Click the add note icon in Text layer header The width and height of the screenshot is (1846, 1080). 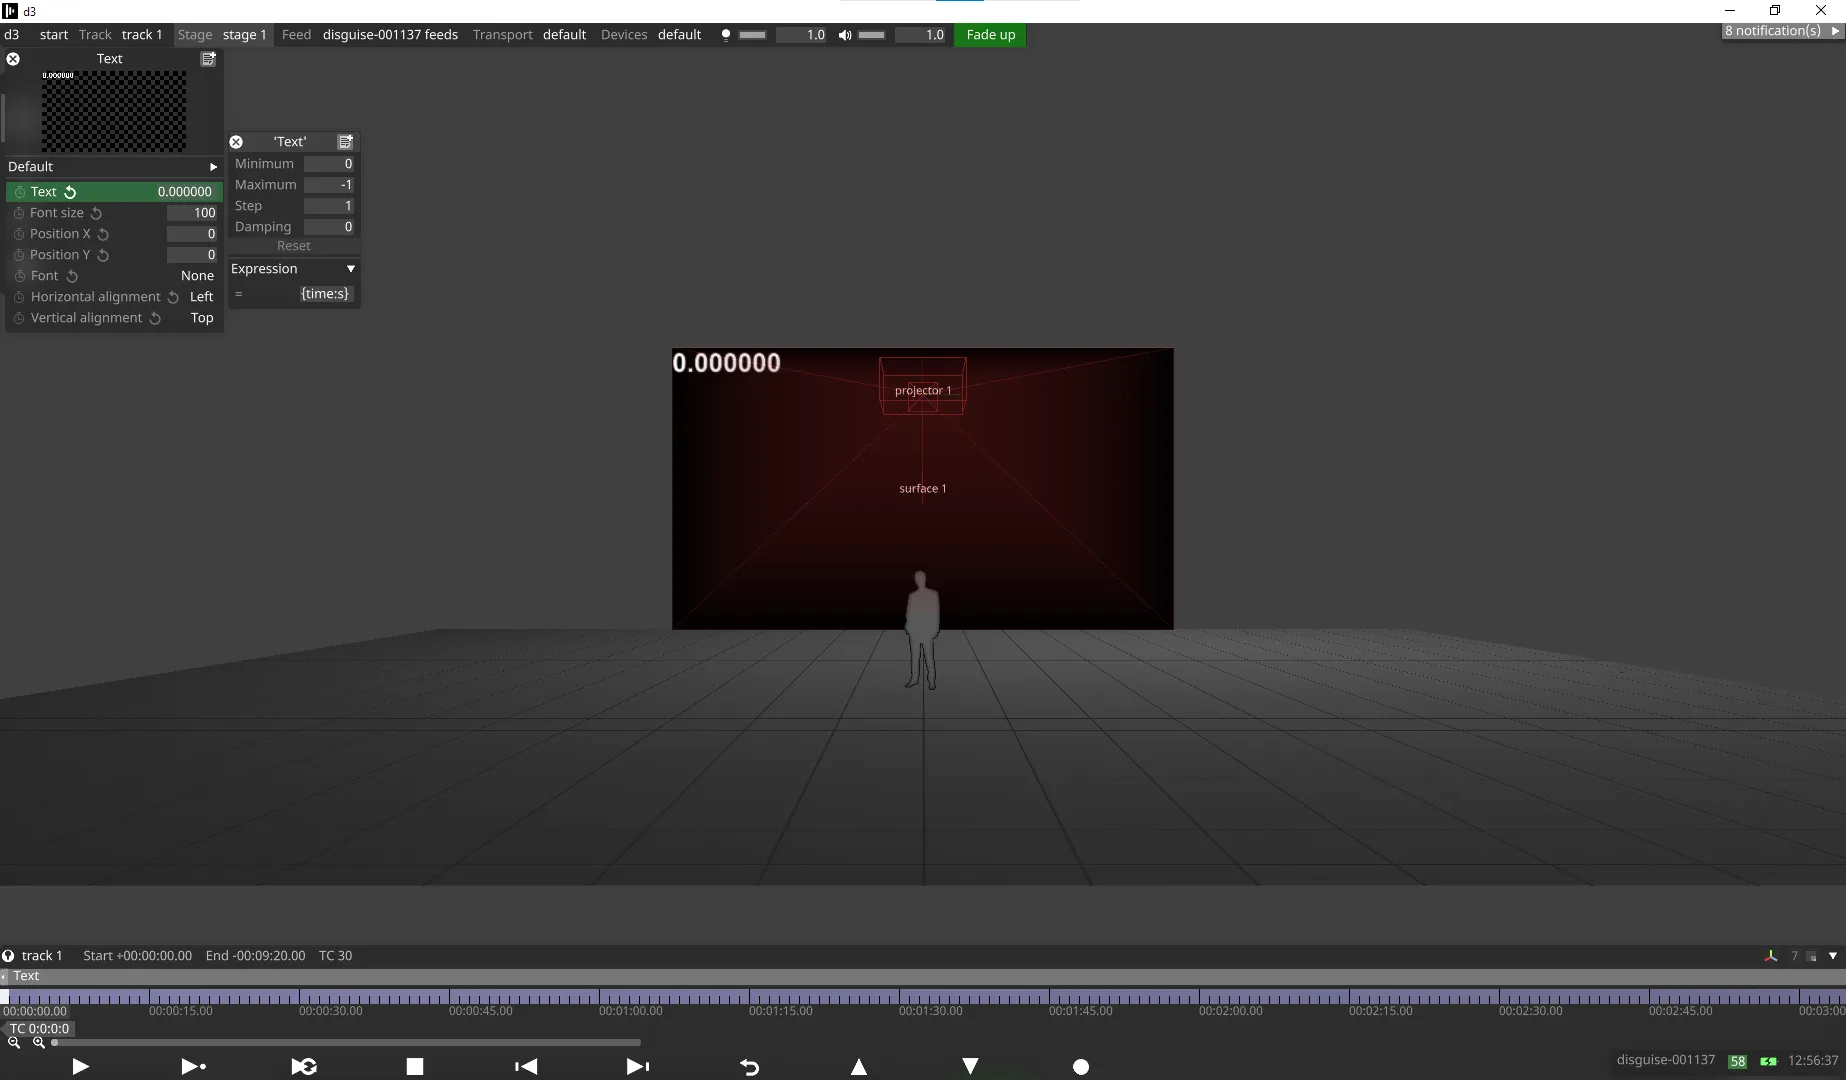(208, 59)
